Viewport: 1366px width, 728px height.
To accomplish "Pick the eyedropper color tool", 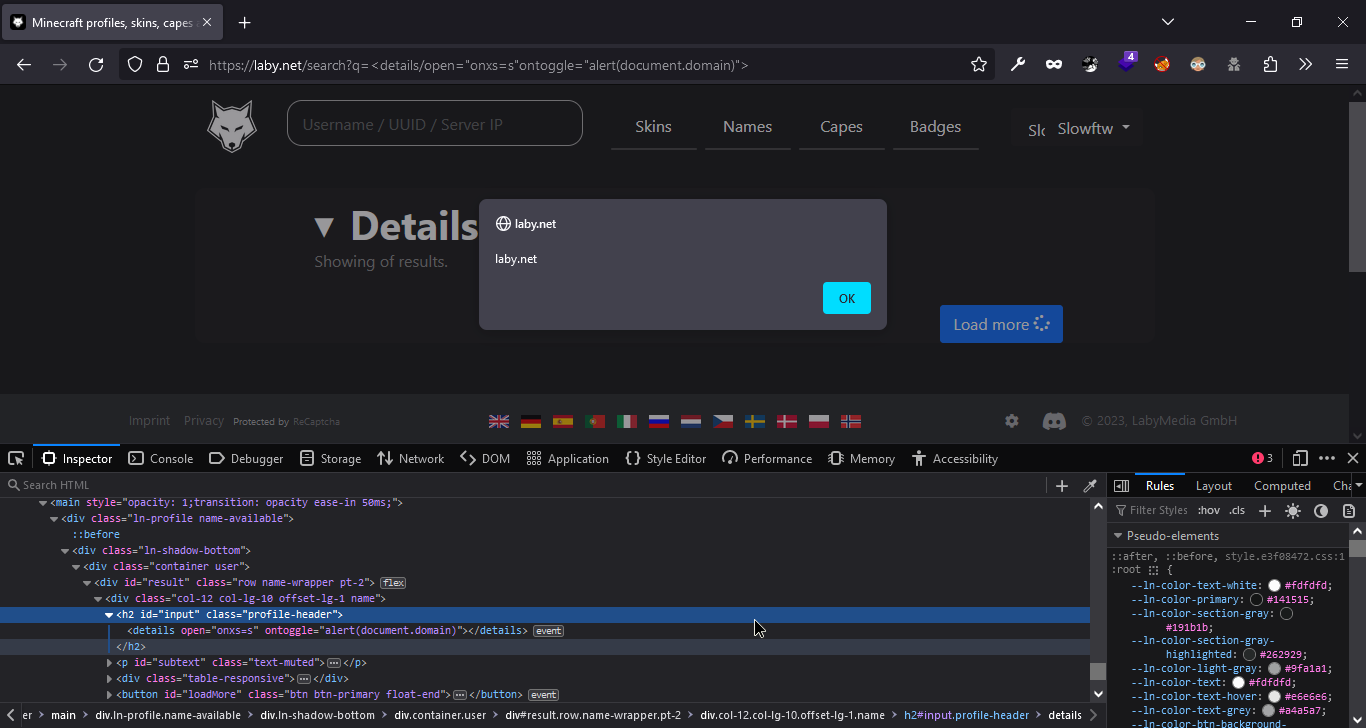I will pyautogui.click(x=1090, y=485).
